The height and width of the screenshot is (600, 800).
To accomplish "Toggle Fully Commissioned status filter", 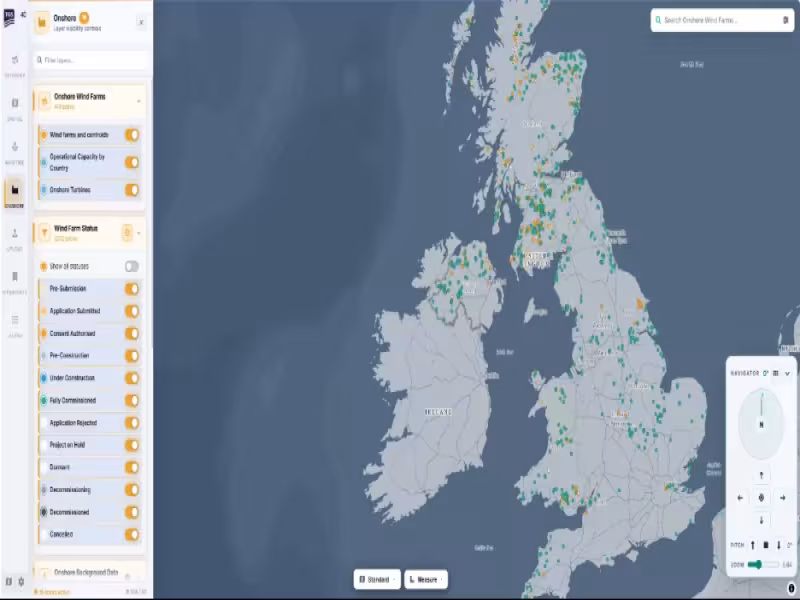I will pos(132,401).
